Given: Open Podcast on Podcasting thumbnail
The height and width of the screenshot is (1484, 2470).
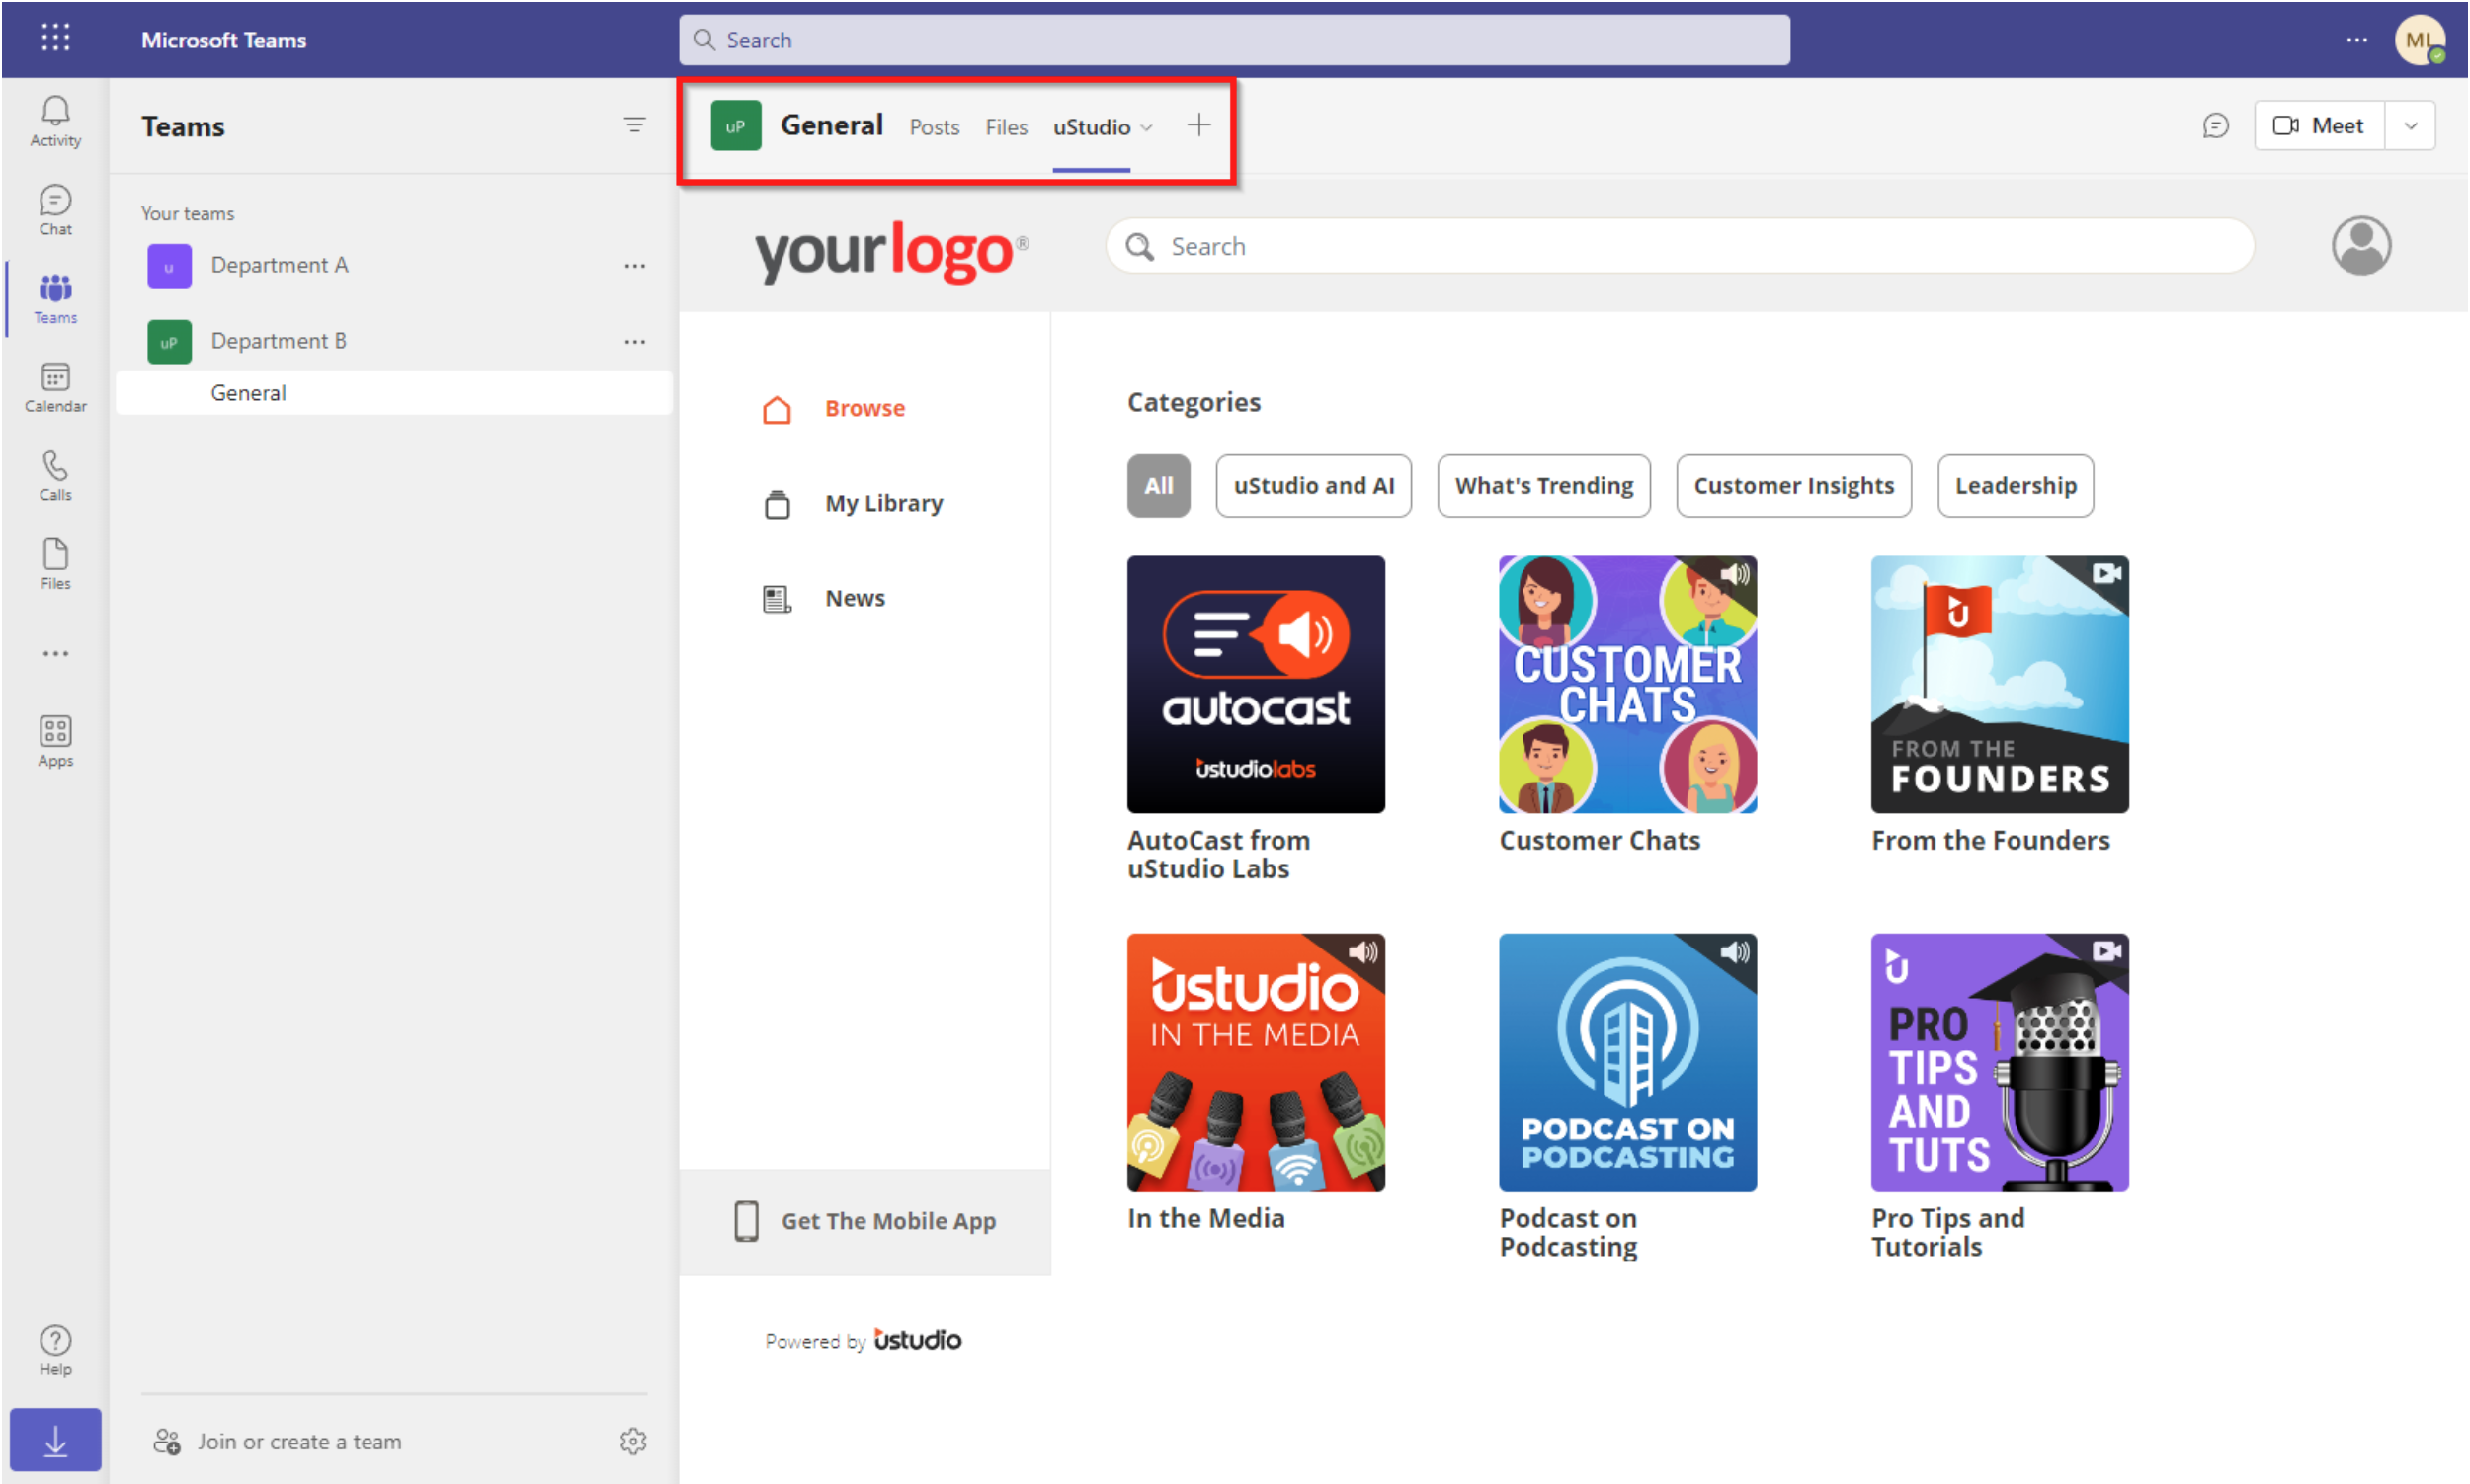Looking at the screenshot, I should 1627,1062.
